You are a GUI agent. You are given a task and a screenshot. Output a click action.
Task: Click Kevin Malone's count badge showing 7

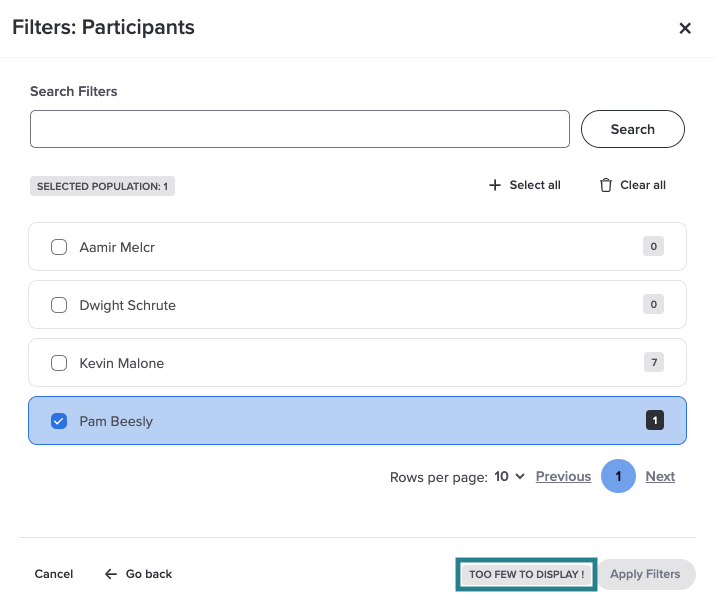tap(654, 363)
